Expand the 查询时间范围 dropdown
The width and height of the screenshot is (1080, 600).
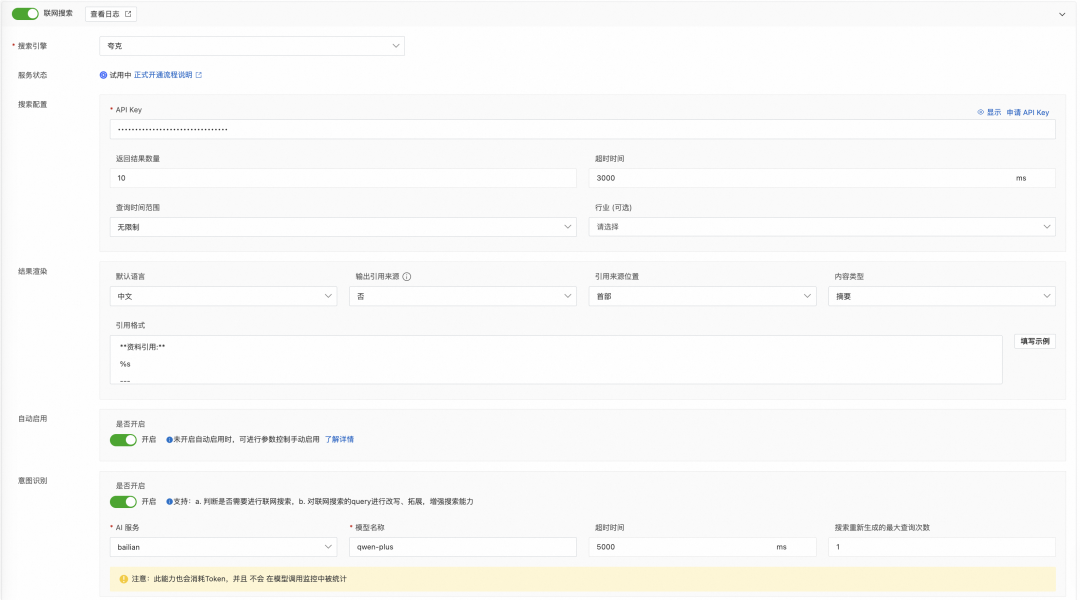pos(344,227)
